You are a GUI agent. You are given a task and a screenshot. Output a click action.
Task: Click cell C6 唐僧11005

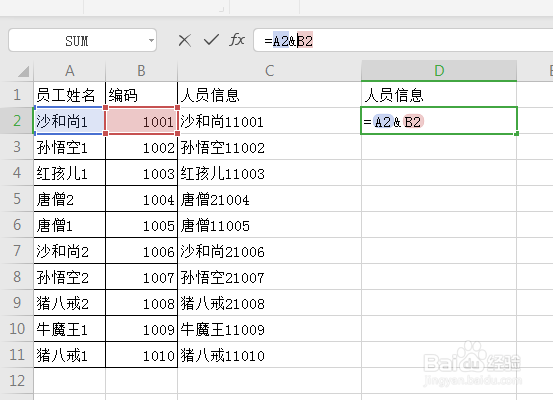(x=269, y=225)
